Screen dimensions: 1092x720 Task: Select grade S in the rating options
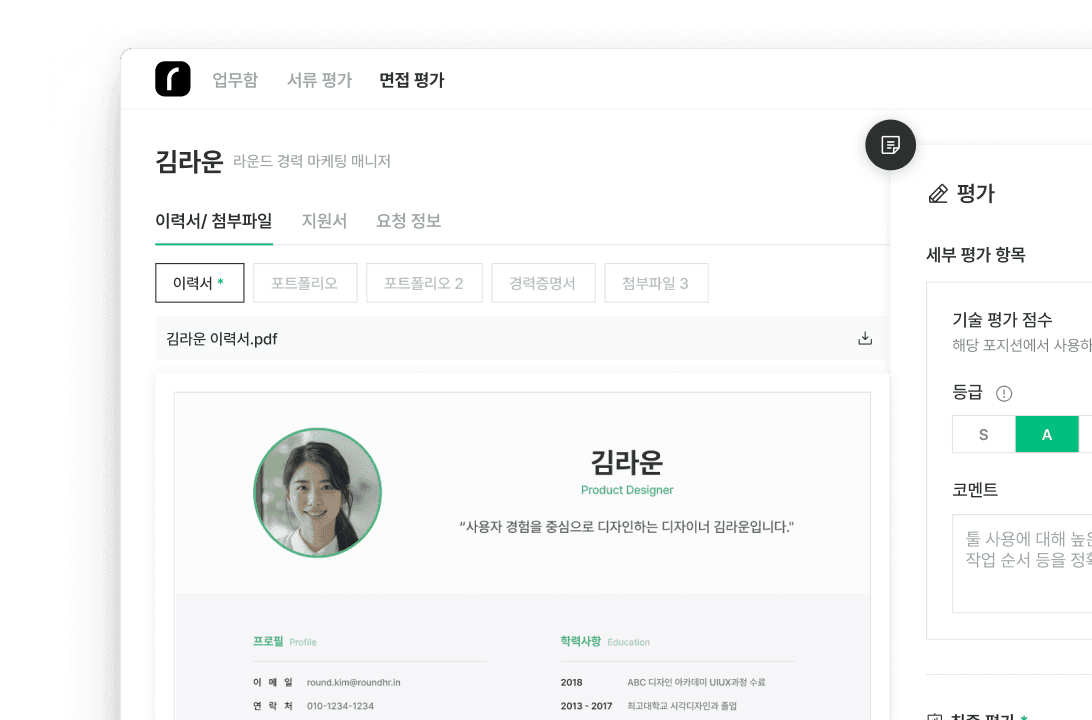pos(983,435)
